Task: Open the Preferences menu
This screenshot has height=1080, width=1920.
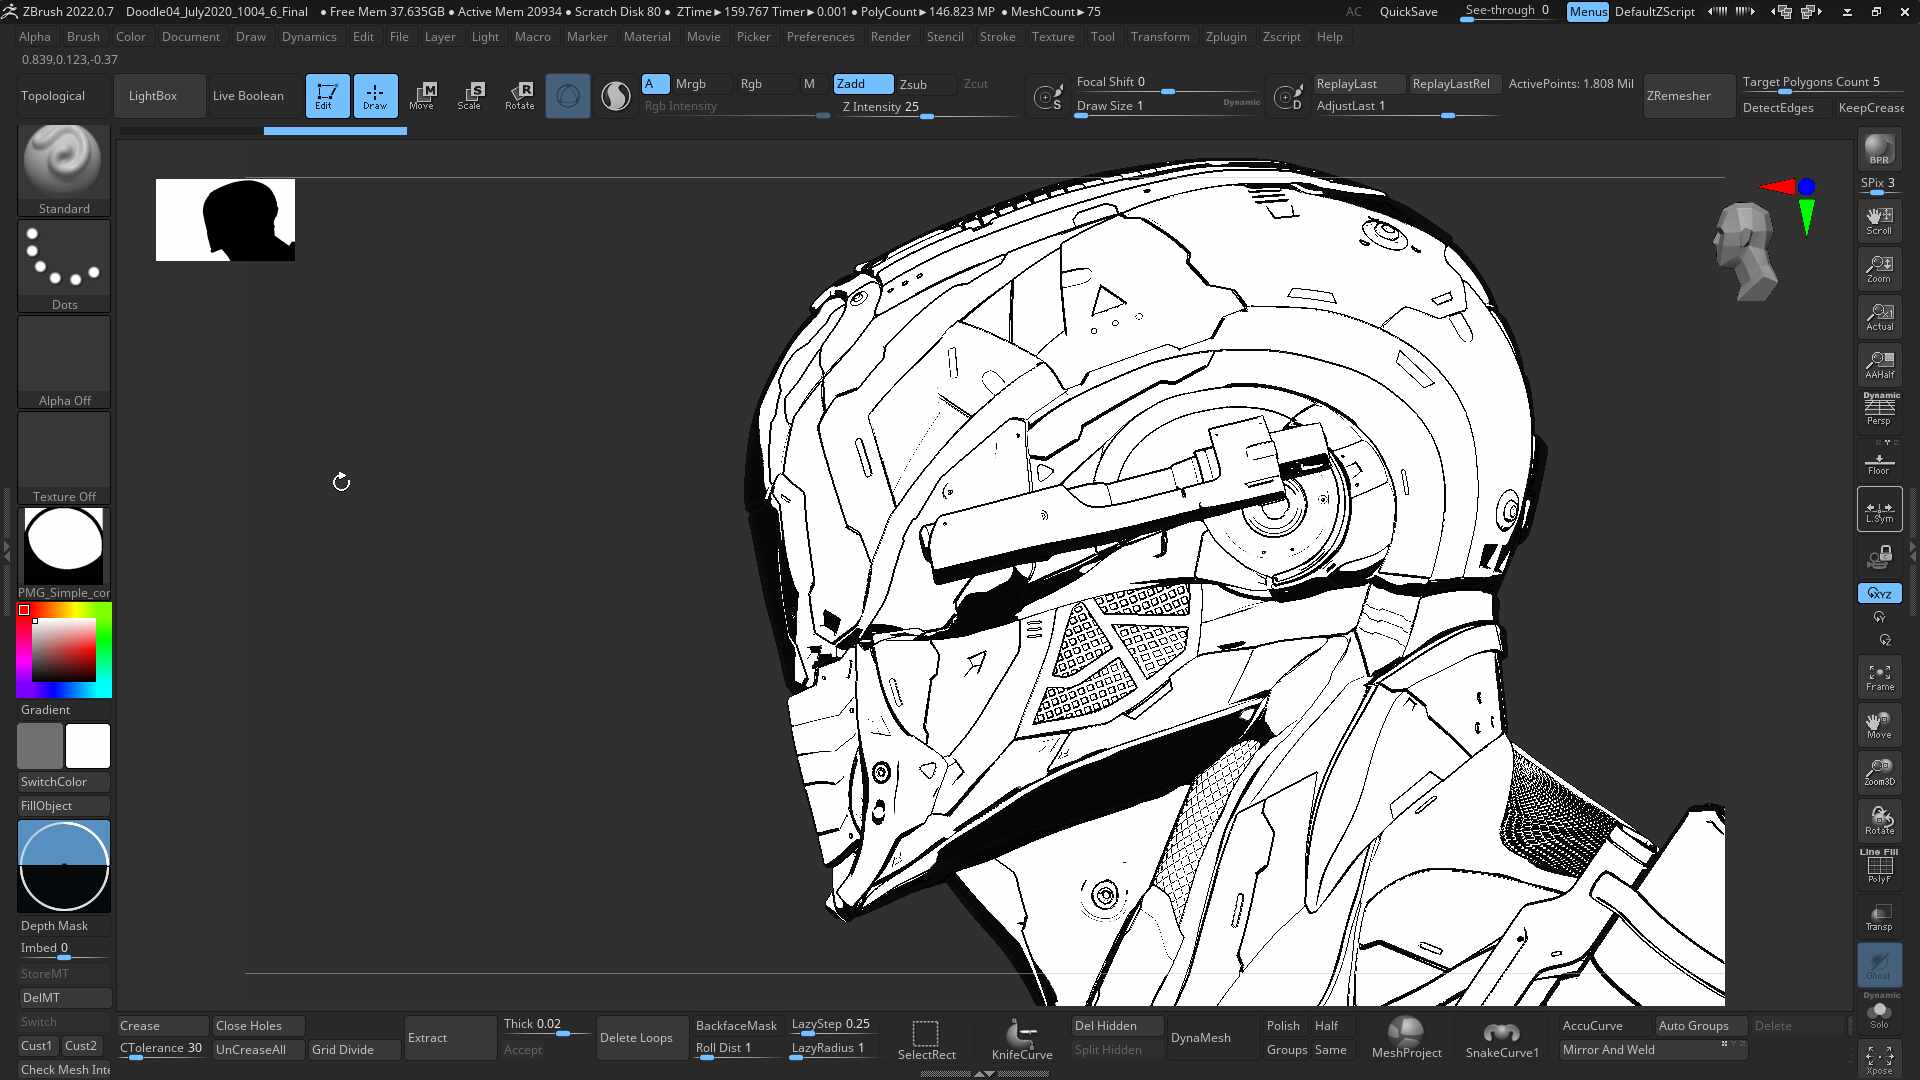Action: pyautogui.click(x=820, y=36)
